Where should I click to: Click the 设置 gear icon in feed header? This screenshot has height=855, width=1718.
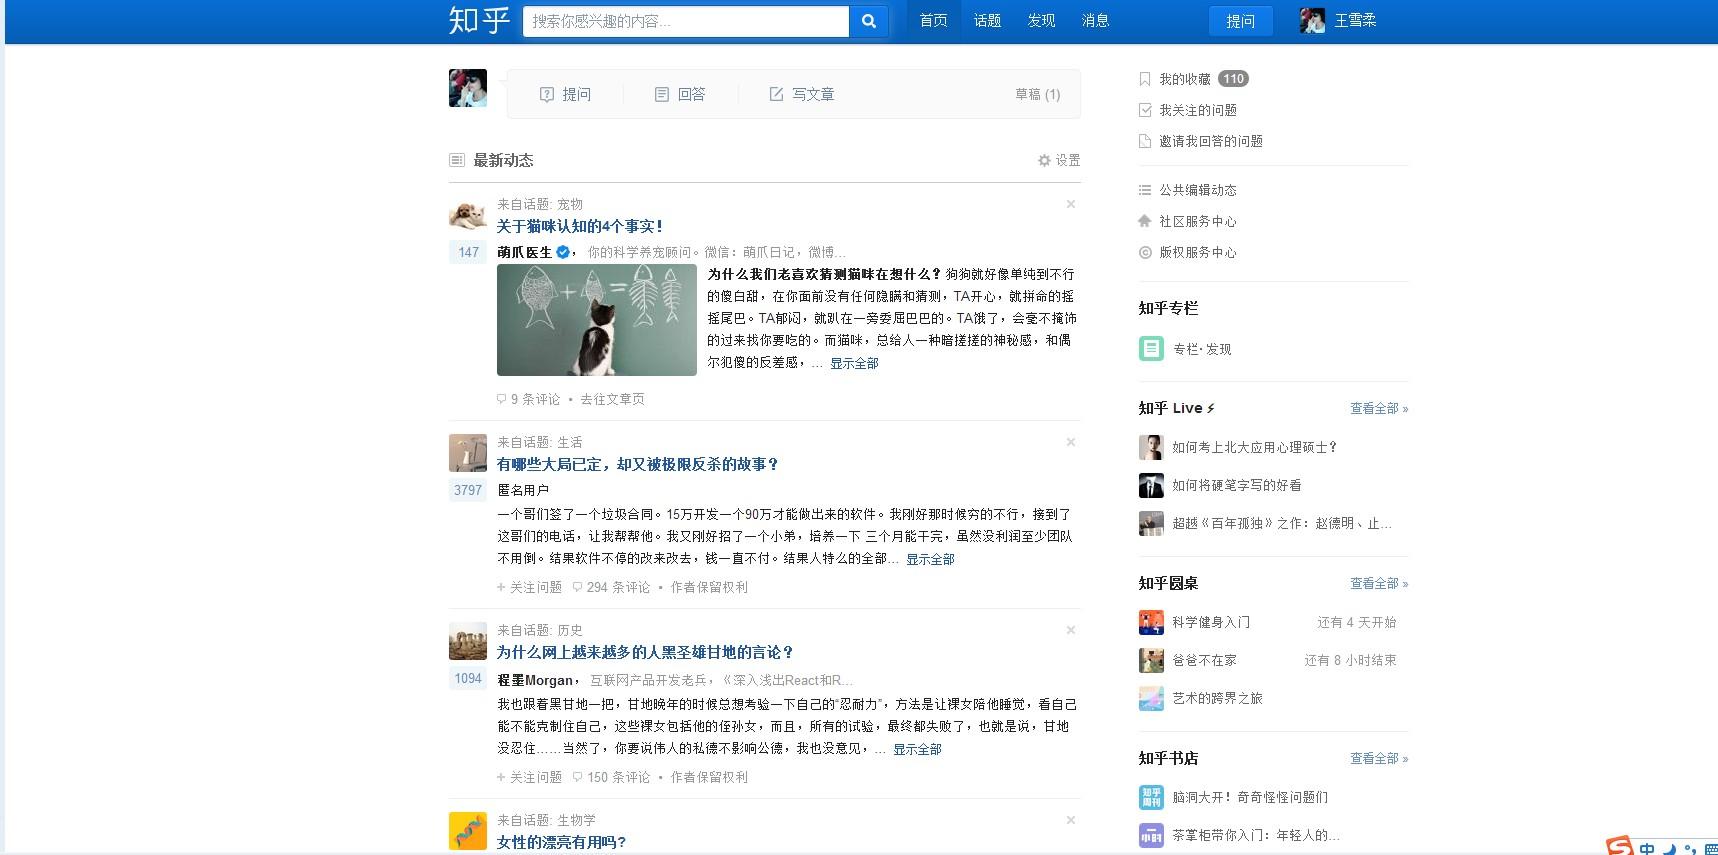(1044, 160)
